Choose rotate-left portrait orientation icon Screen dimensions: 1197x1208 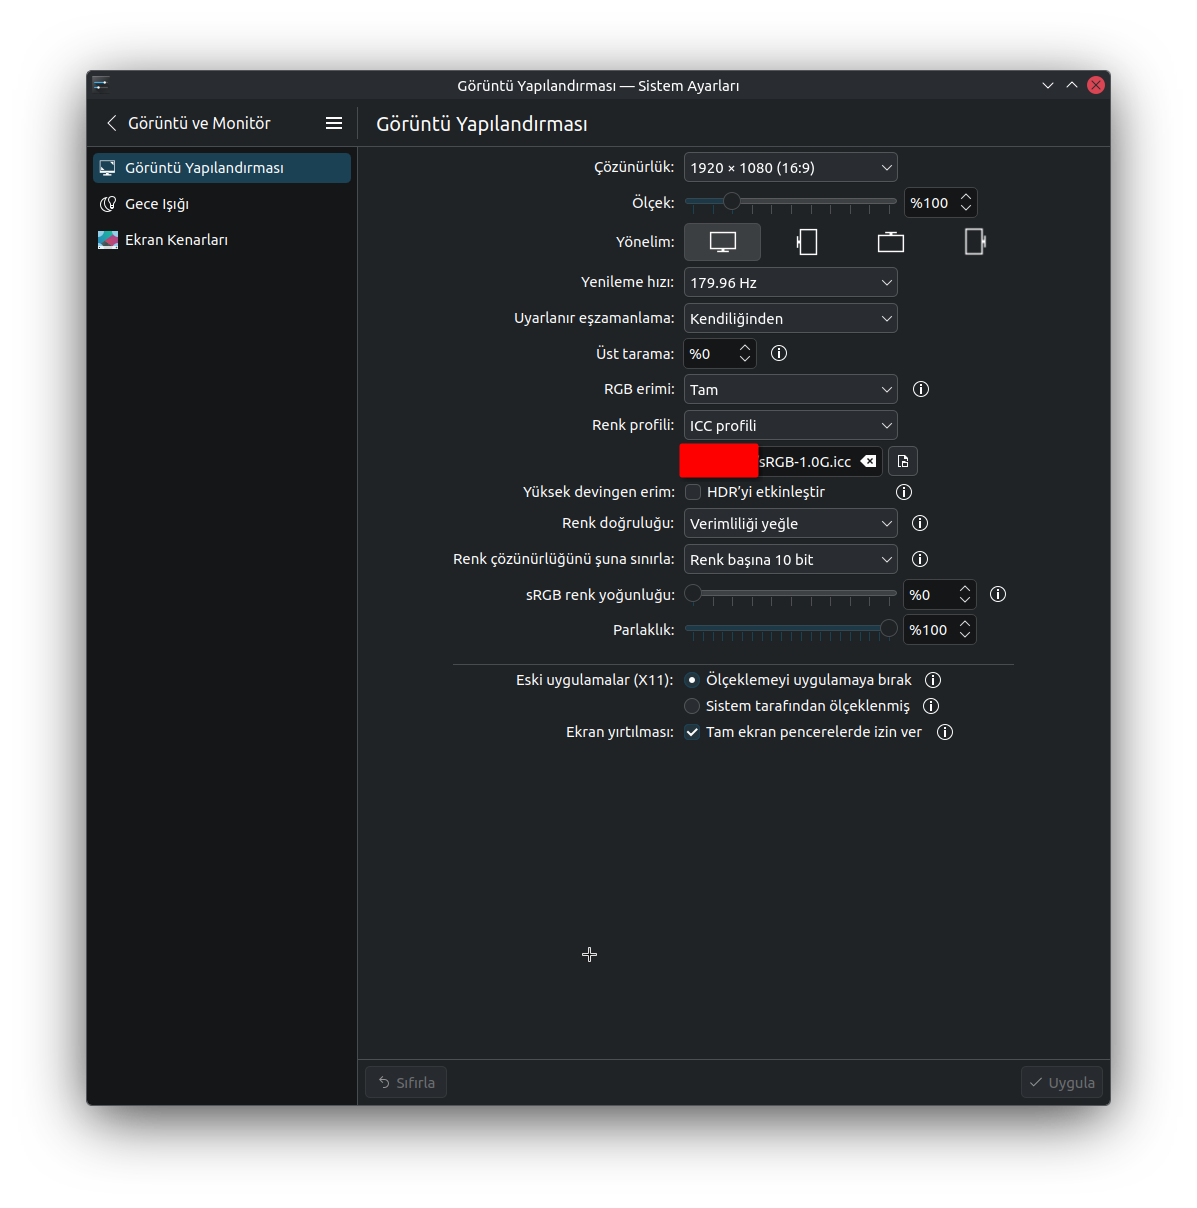point(806,242)
